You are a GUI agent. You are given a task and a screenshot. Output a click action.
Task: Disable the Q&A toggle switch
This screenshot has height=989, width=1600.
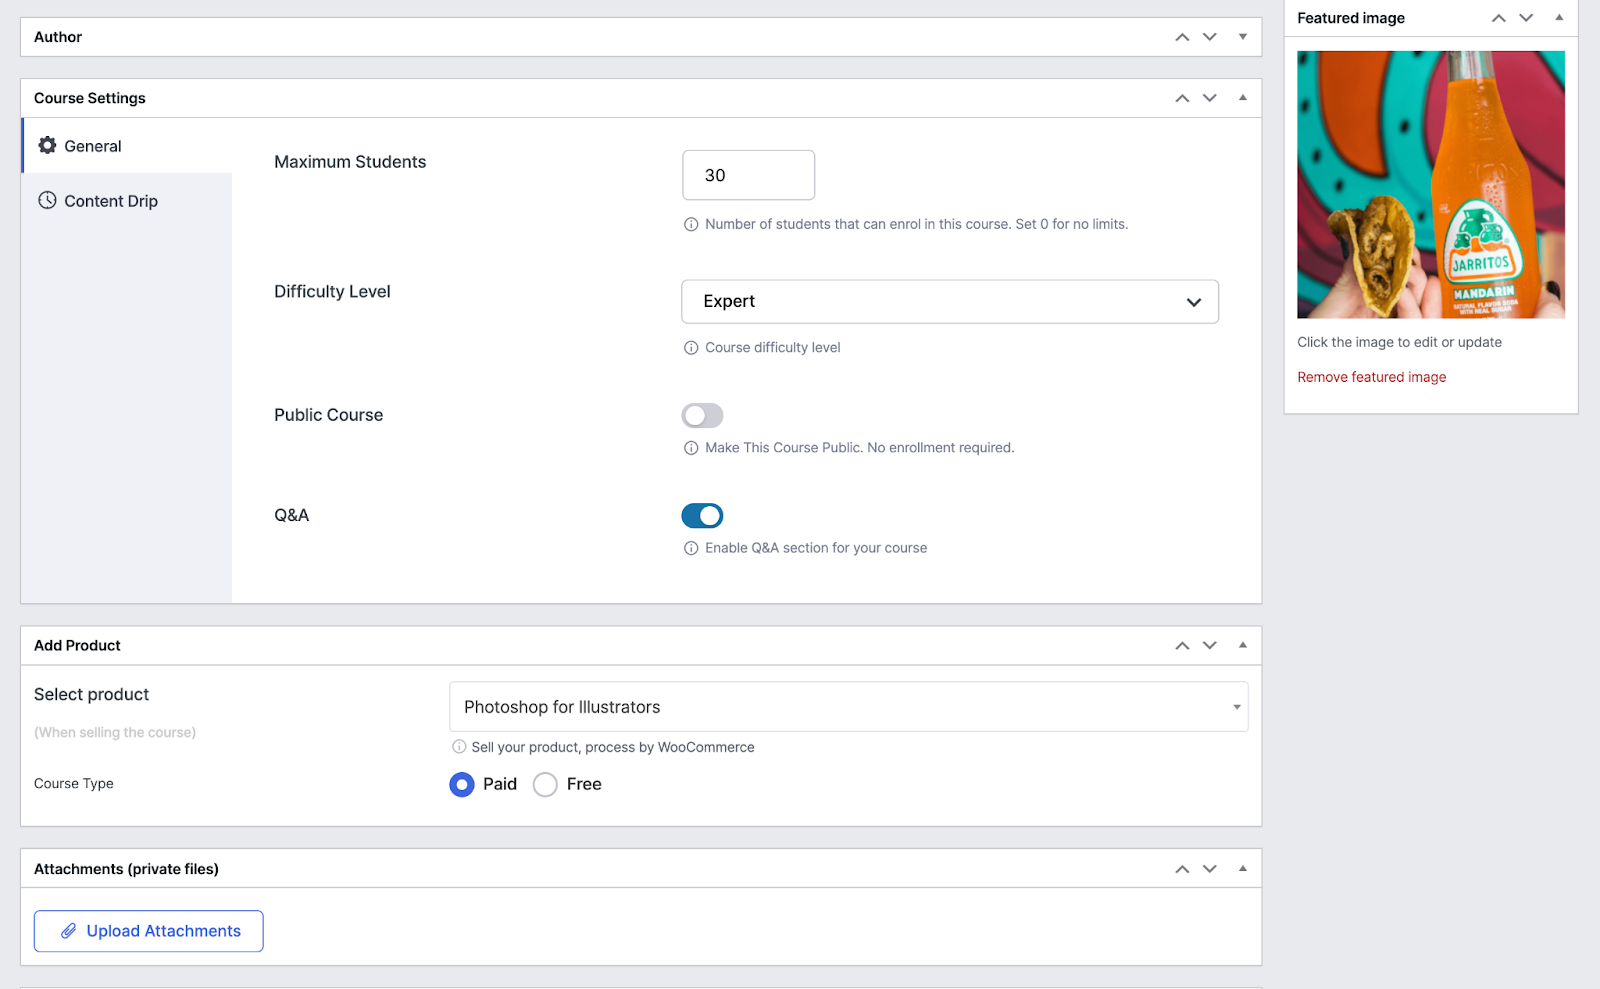point(702,516)
